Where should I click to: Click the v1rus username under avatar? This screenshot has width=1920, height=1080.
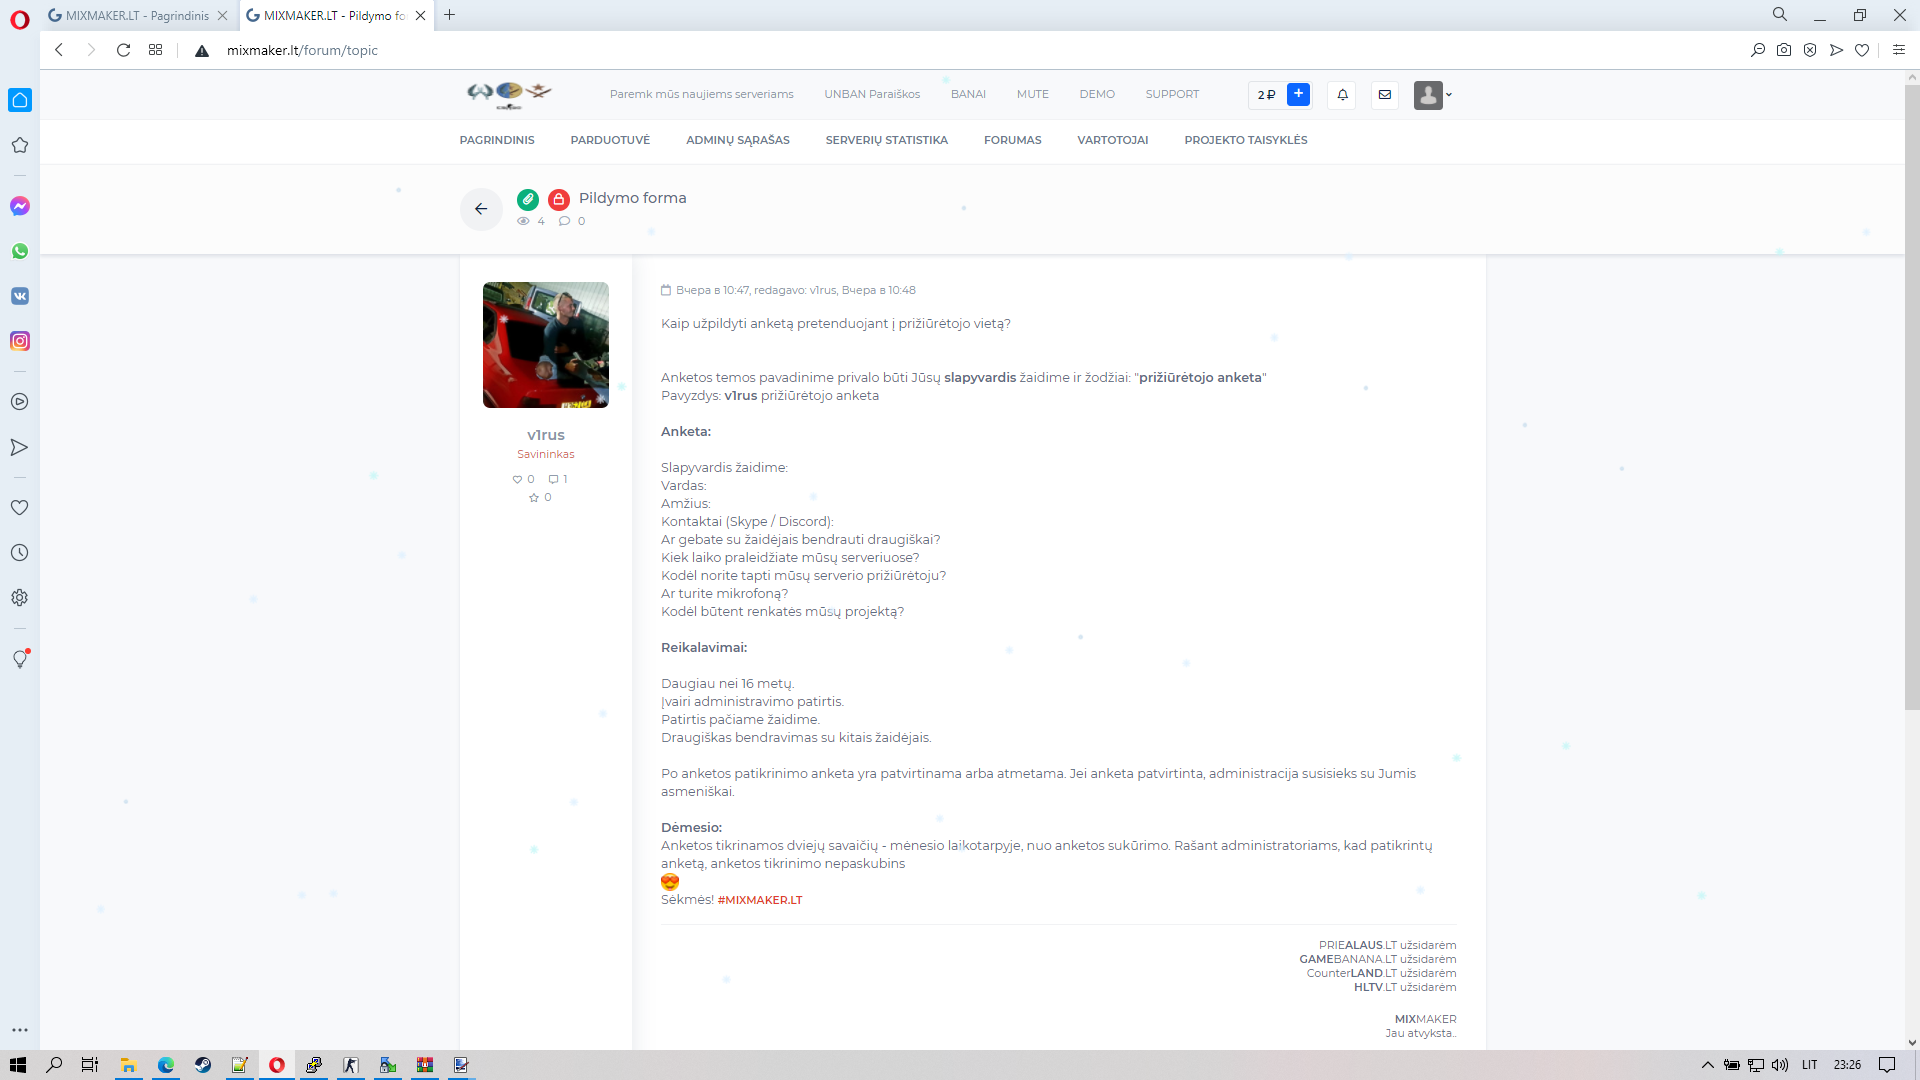click(546, 435)
